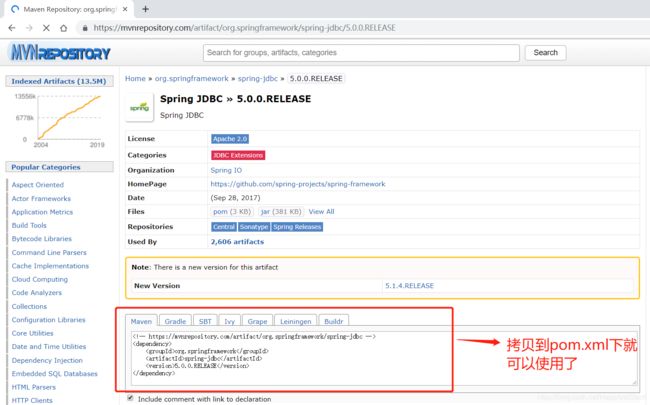Image resolution: width=650 pixels, height=405 pixels.
Task: Click the Indexed Artifacts (13.5M) heading
Action: pos(59,81)
